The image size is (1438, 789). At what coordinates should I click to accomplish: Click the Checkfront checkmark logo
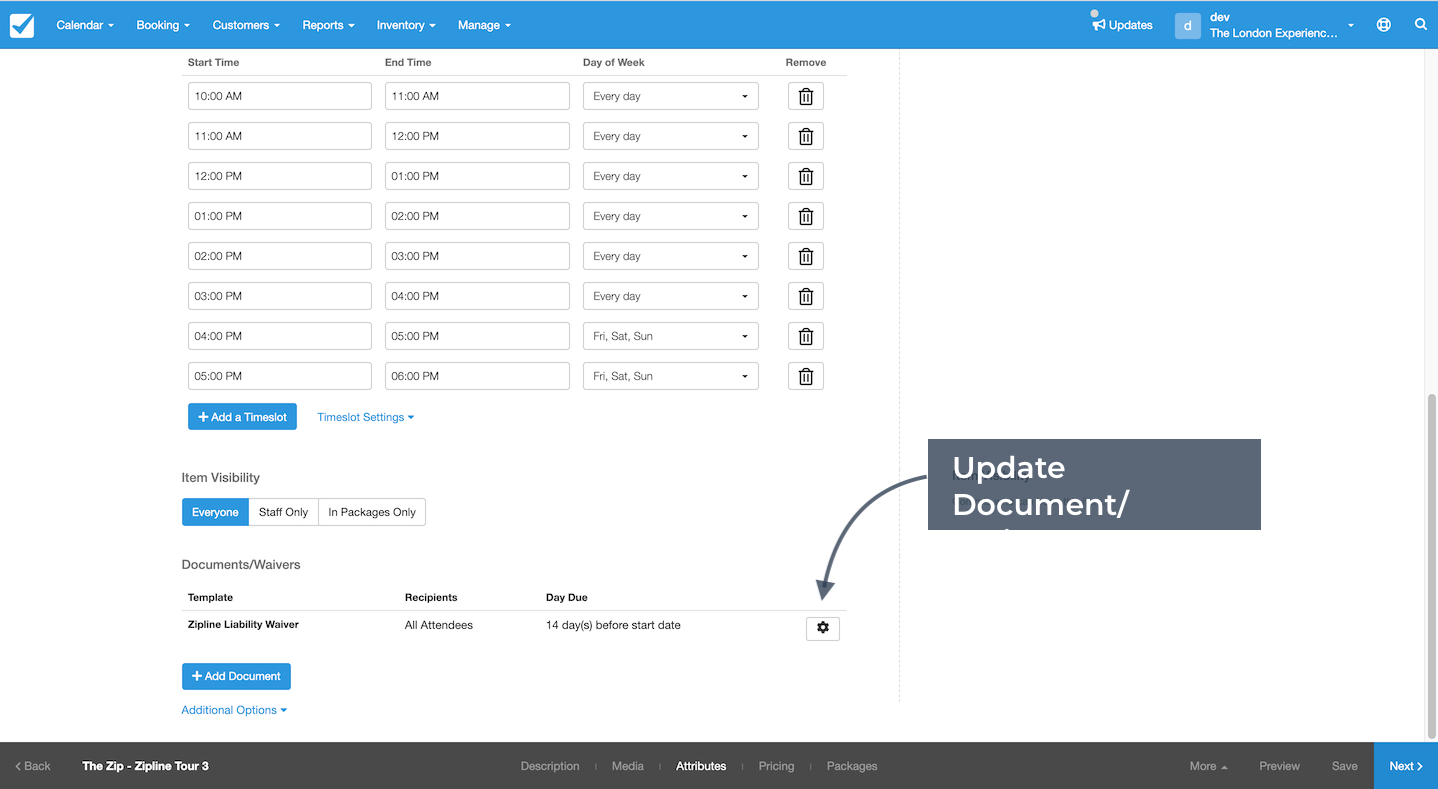(22, 25)
